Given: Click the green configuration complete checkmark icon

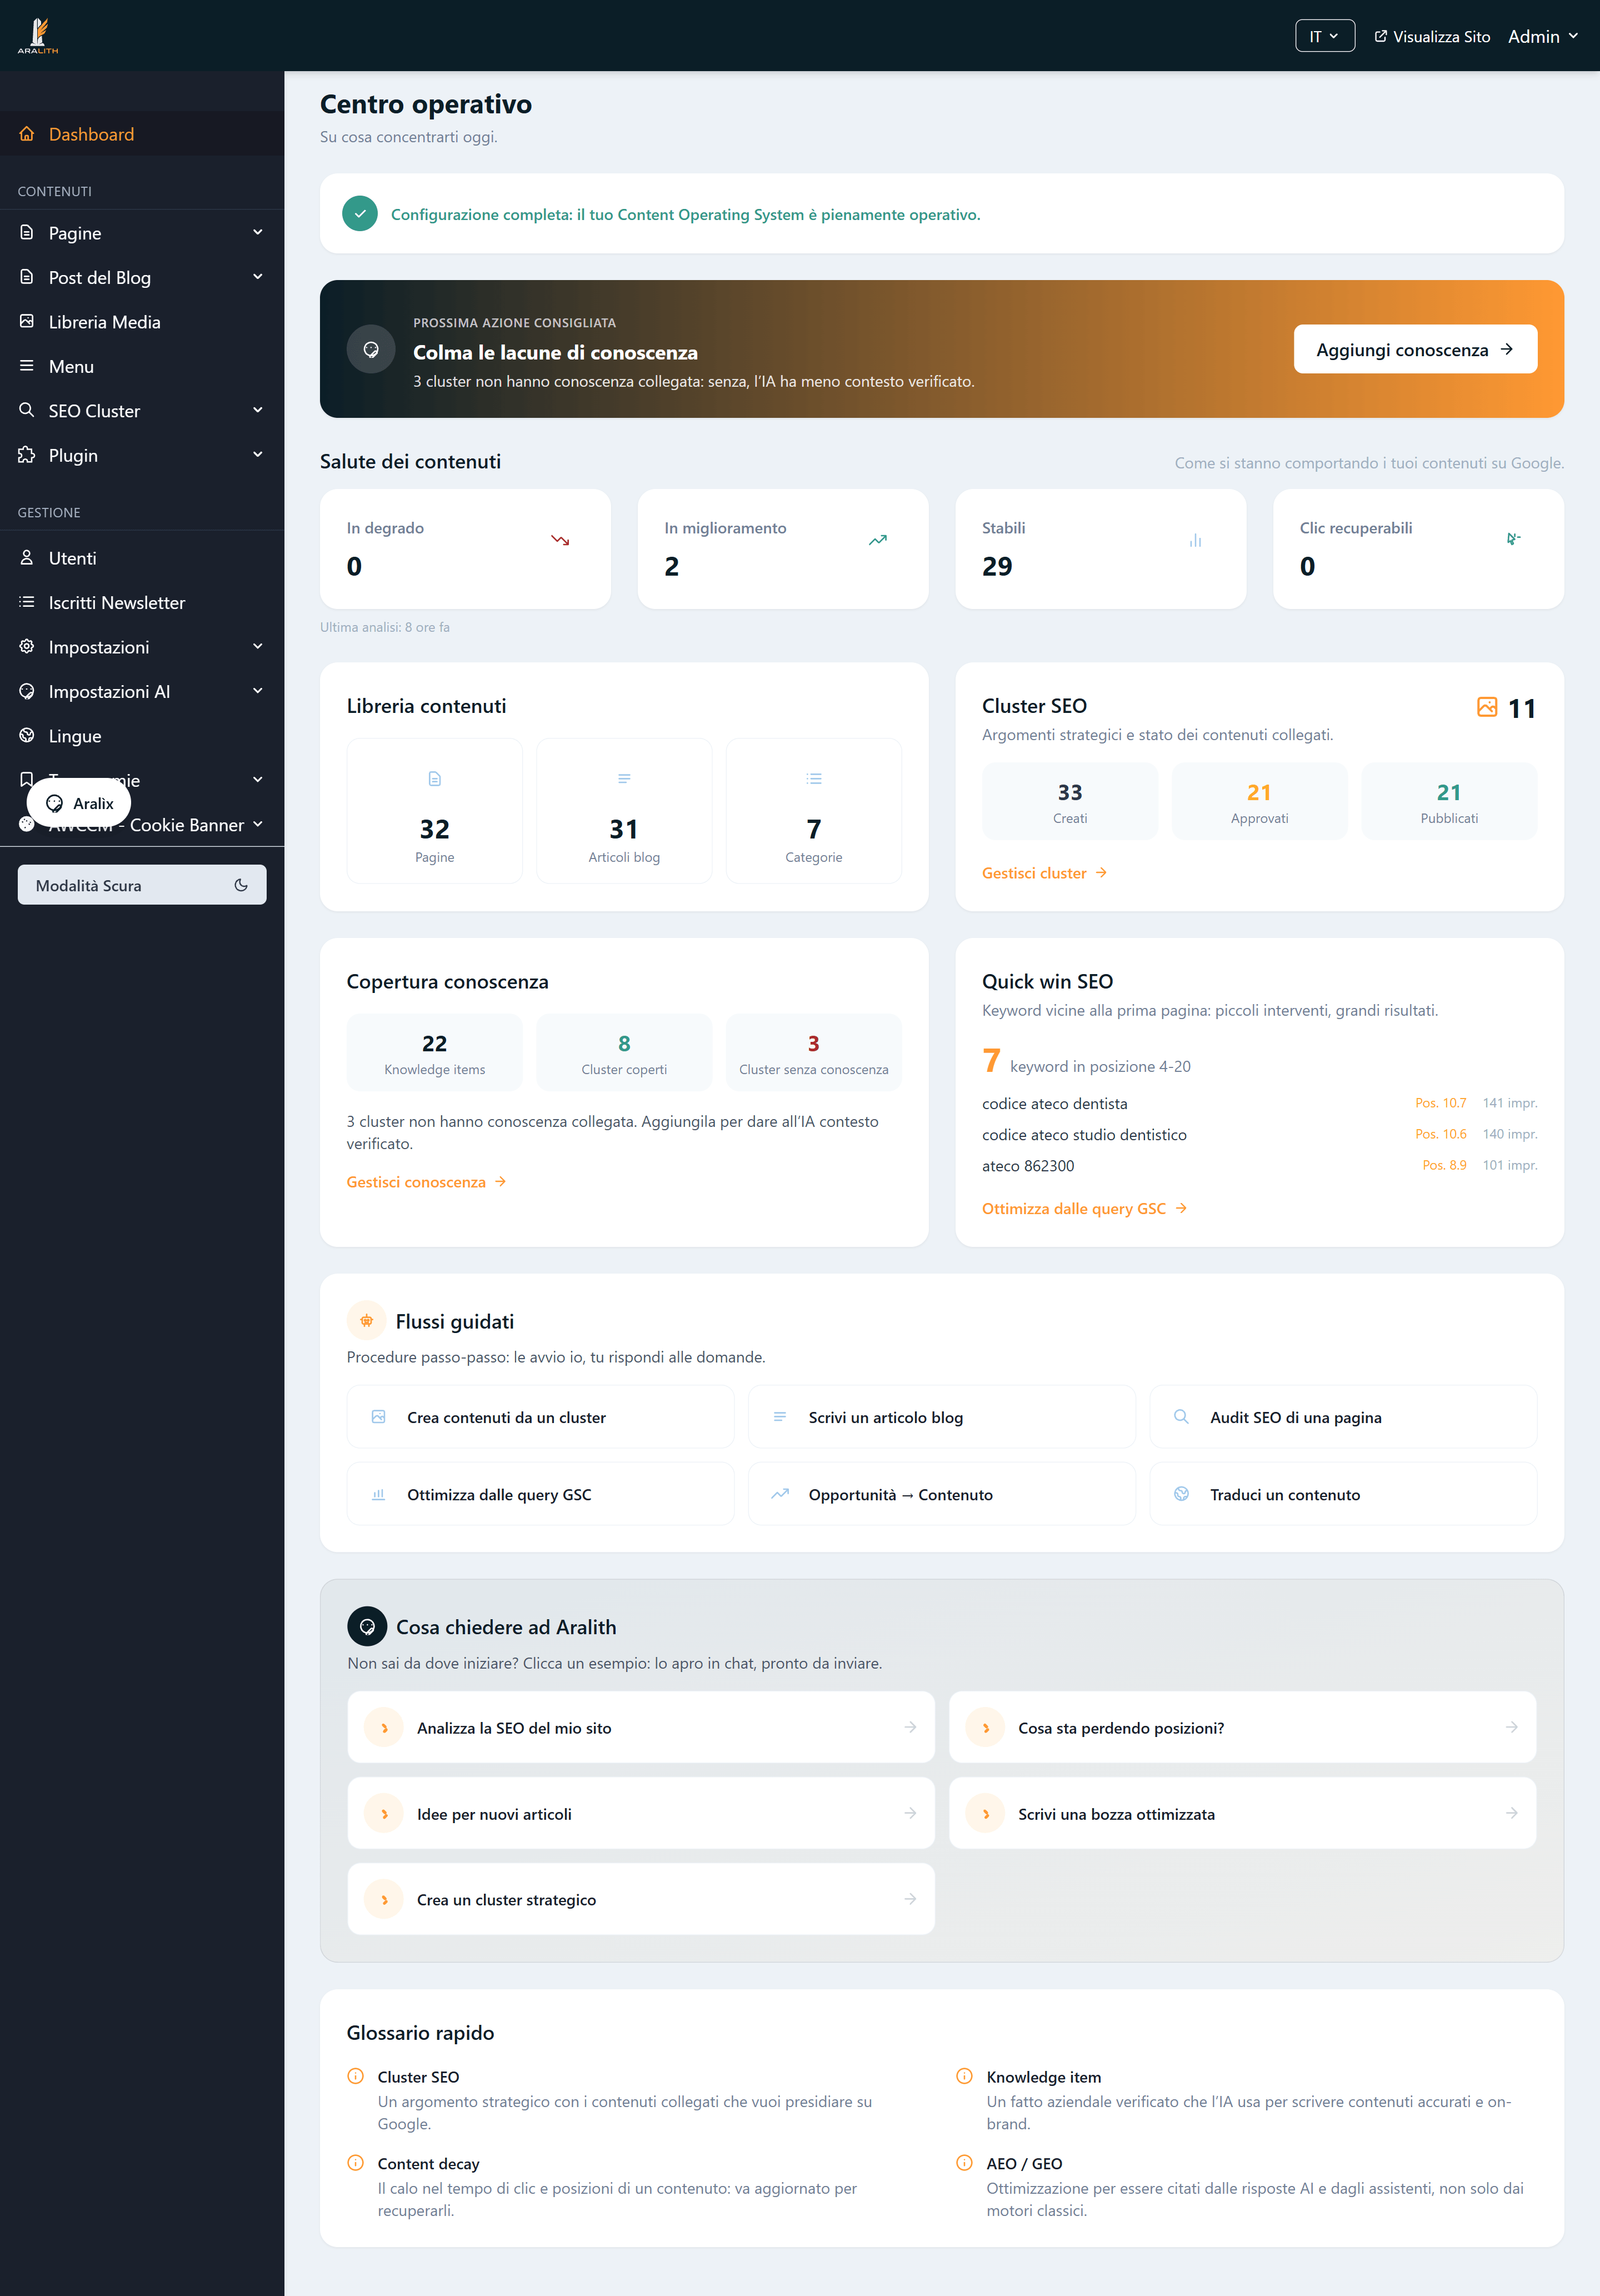Looking at the screenshot, I should click(360, 214).
